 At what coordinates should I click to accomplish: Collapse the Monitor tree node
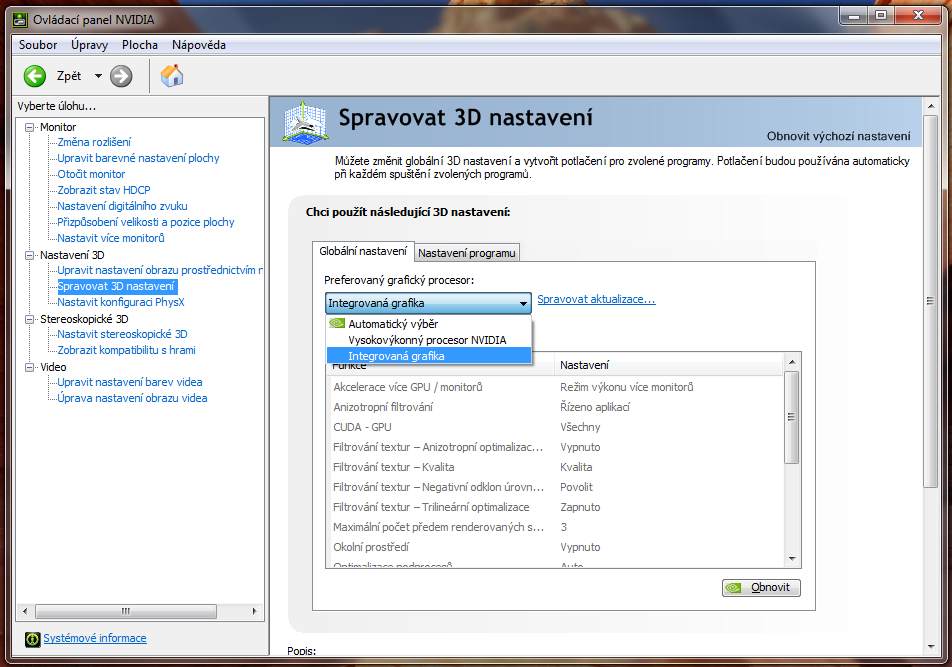pos(30,127)
